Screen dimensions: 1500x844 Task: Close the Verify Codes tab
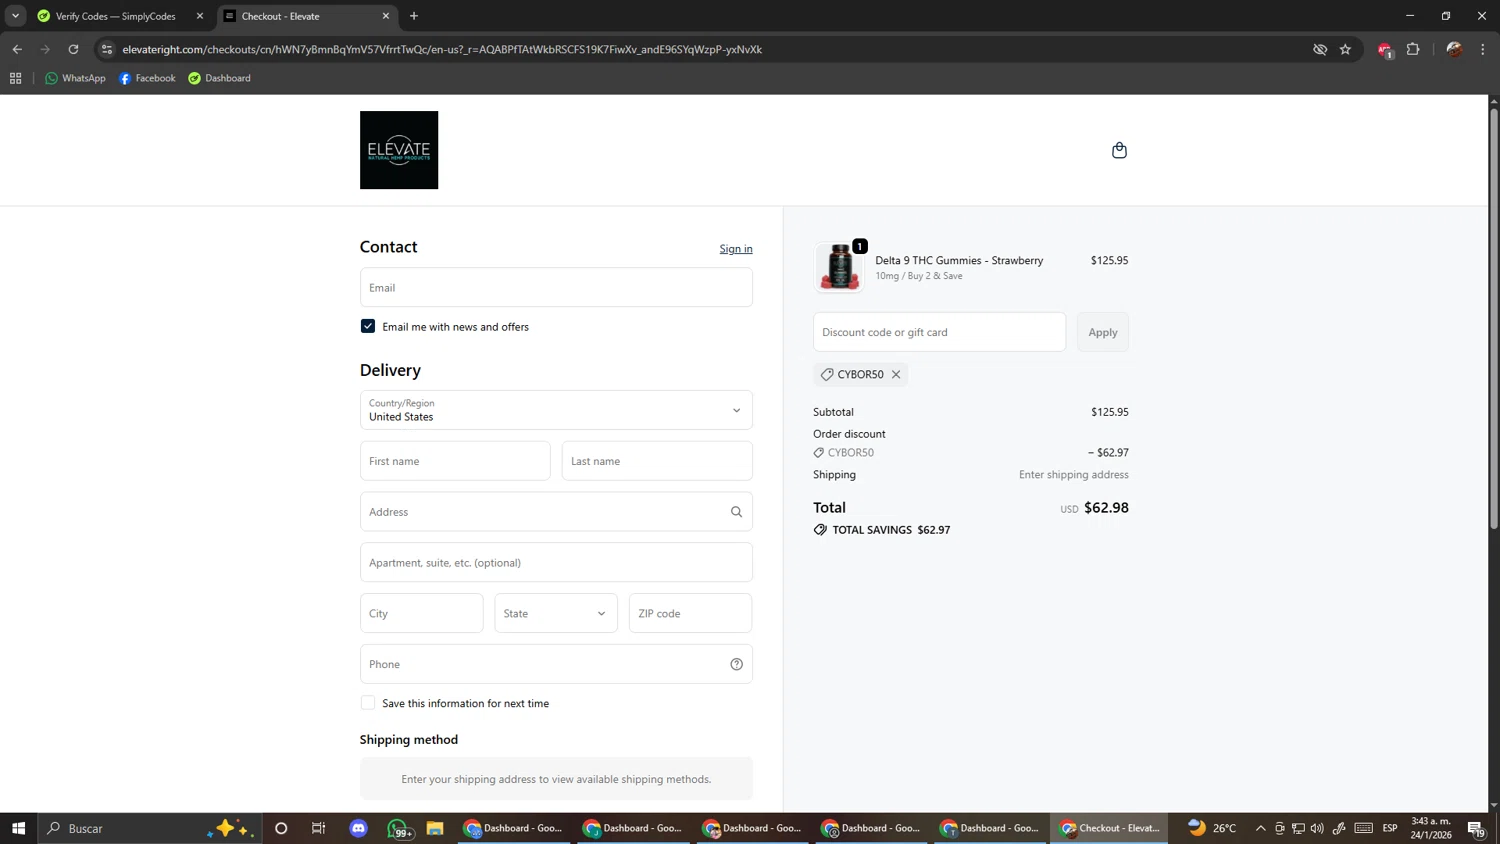click(199, 16)
